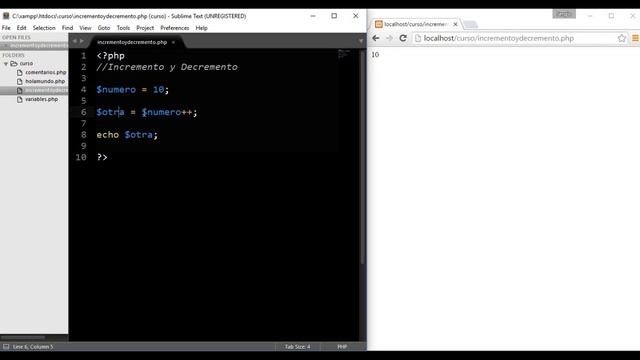Open the Tab Size: 4 selector
Viewport: 640px width, 360px height.
pos(298,347)
